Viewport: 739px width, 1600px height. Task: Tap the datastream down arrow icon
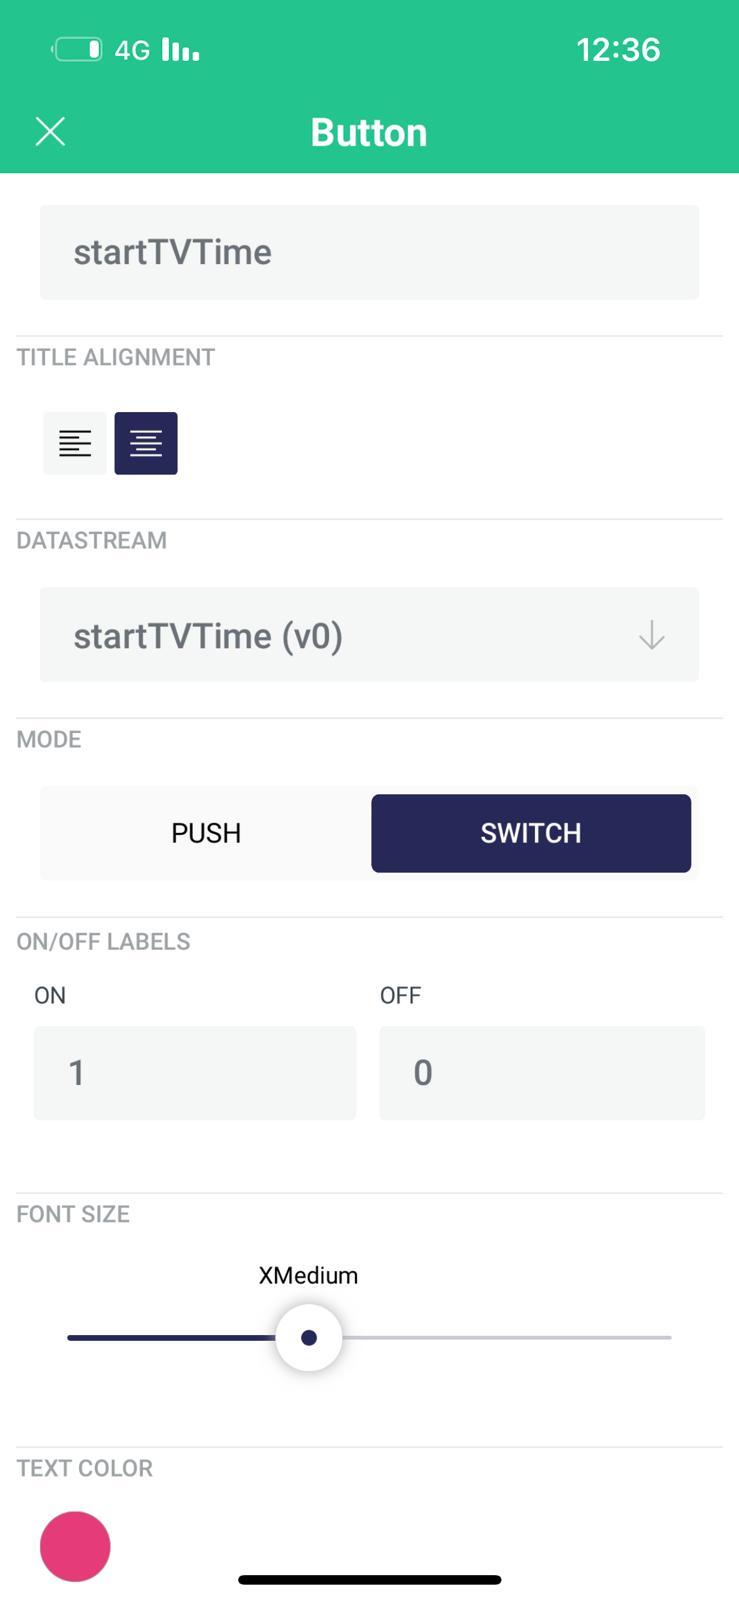point(651,635)
